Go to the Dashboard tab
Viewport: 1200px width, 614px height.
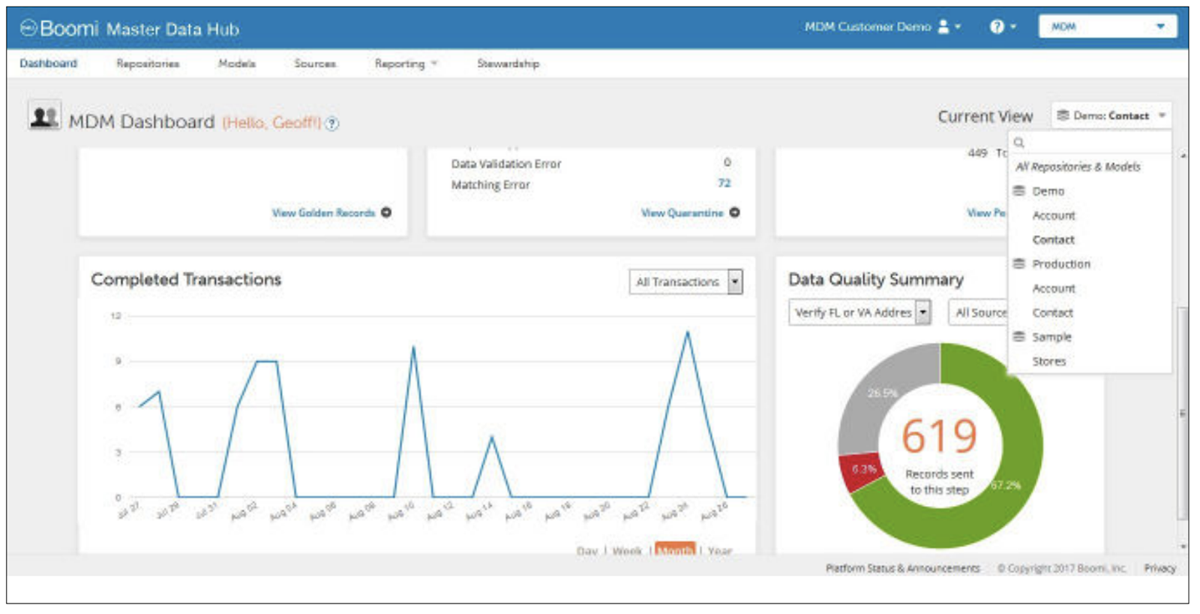pyautogui.click(x=48, y=64)
